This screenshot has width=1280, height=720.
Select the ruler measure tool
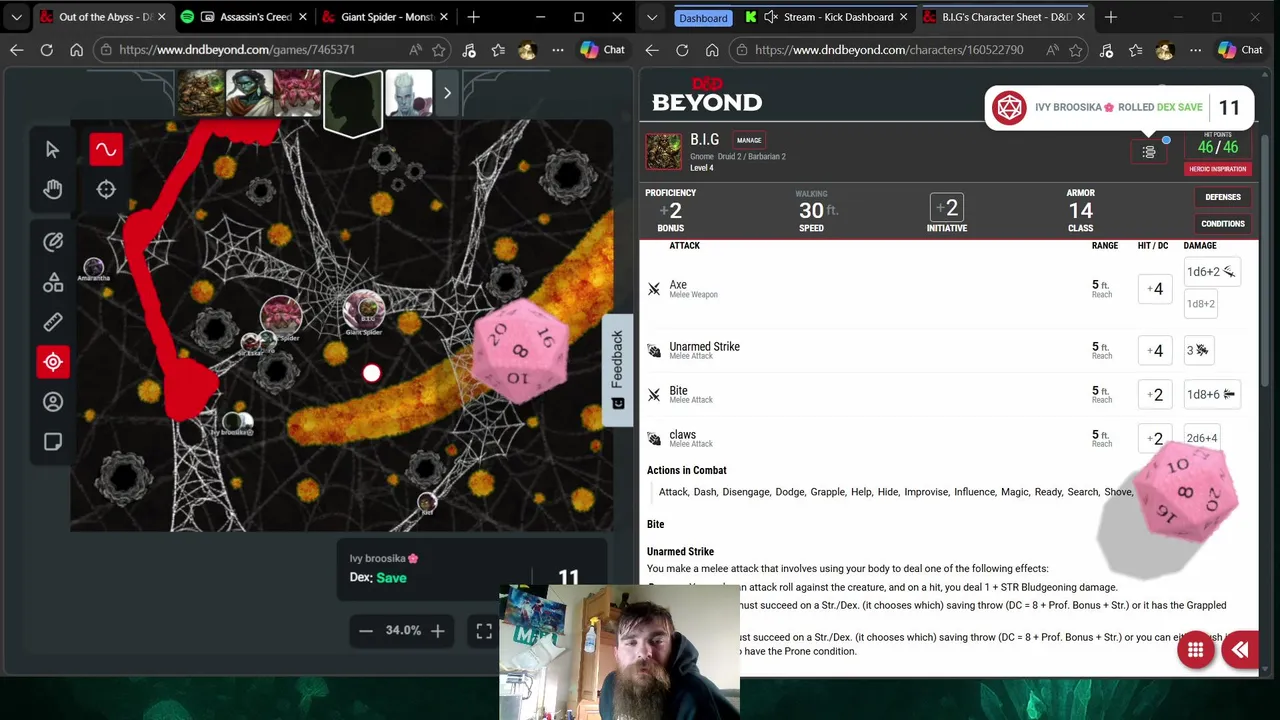click(x=53, y=322)
